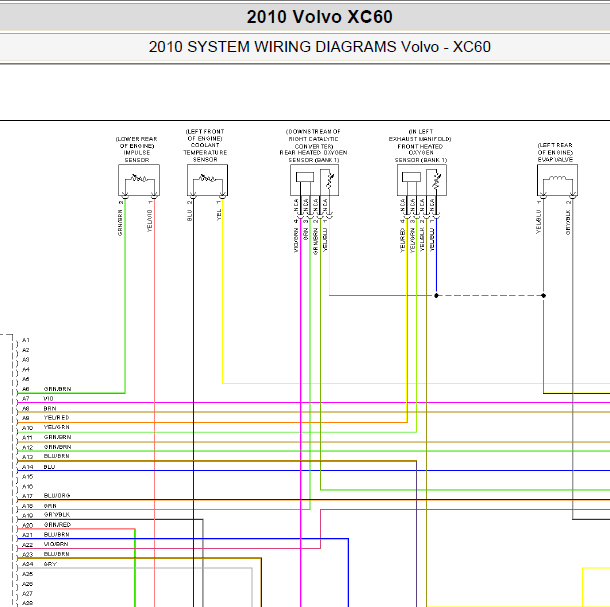The image size is (610, 607).
Task: Click the vertical YEL/RED label under front oxygen sensor
Action: 403,240
